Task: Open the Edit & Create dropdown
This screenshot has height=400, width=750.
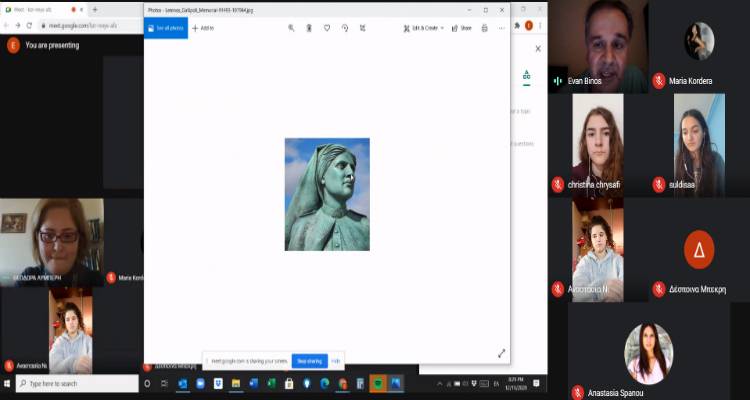Action: coord(424,28)
